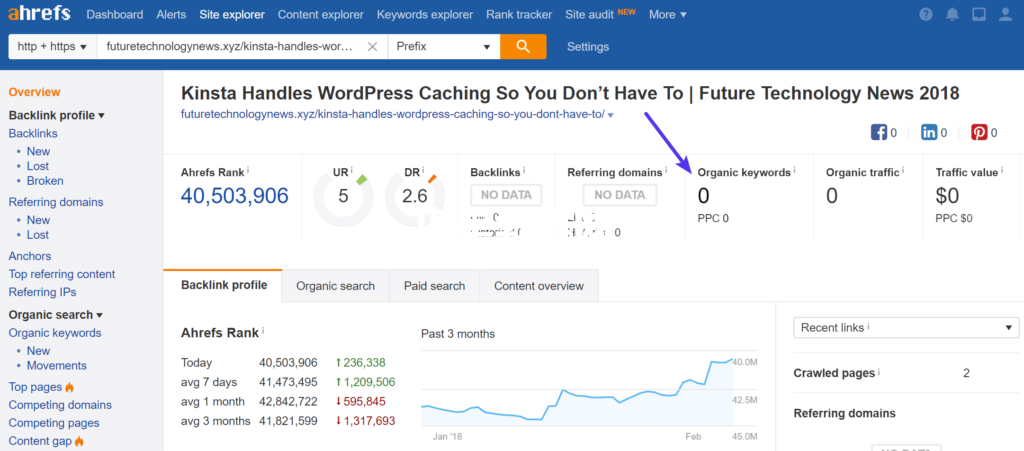
Task: Click the Traffic value $0 figure
Action: [946, 195]
